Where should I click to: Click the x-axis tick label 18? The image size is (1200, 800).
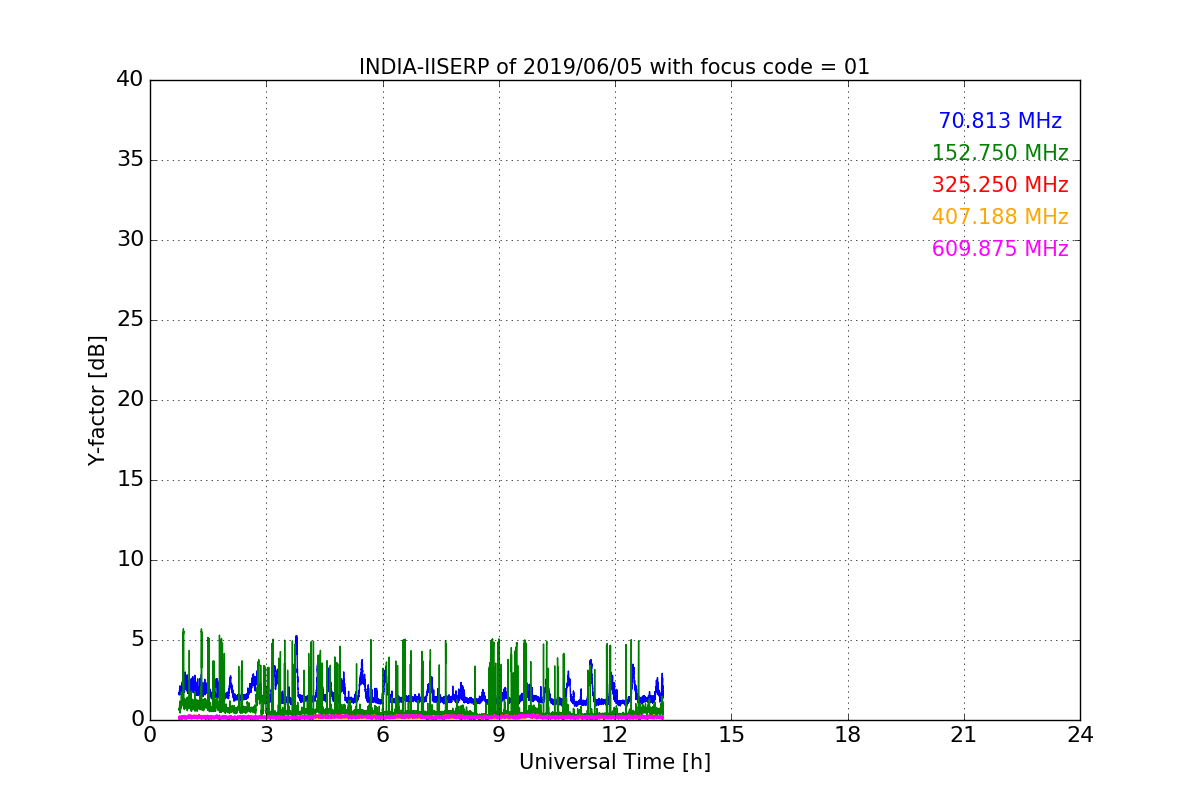(848, 735)
